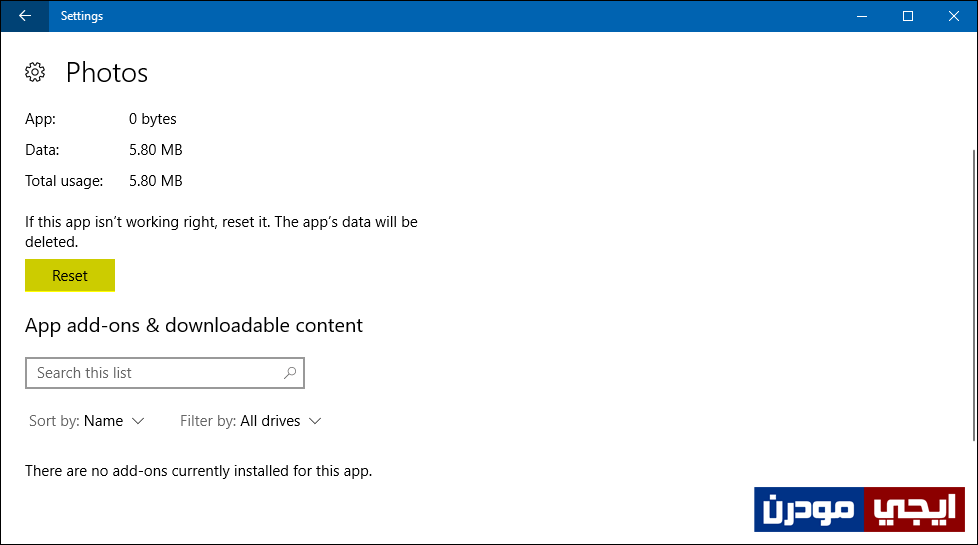Open the Sort by: Name dropdown
The height and width of the screenshot is (545, 978).
(x=87, y=421)
